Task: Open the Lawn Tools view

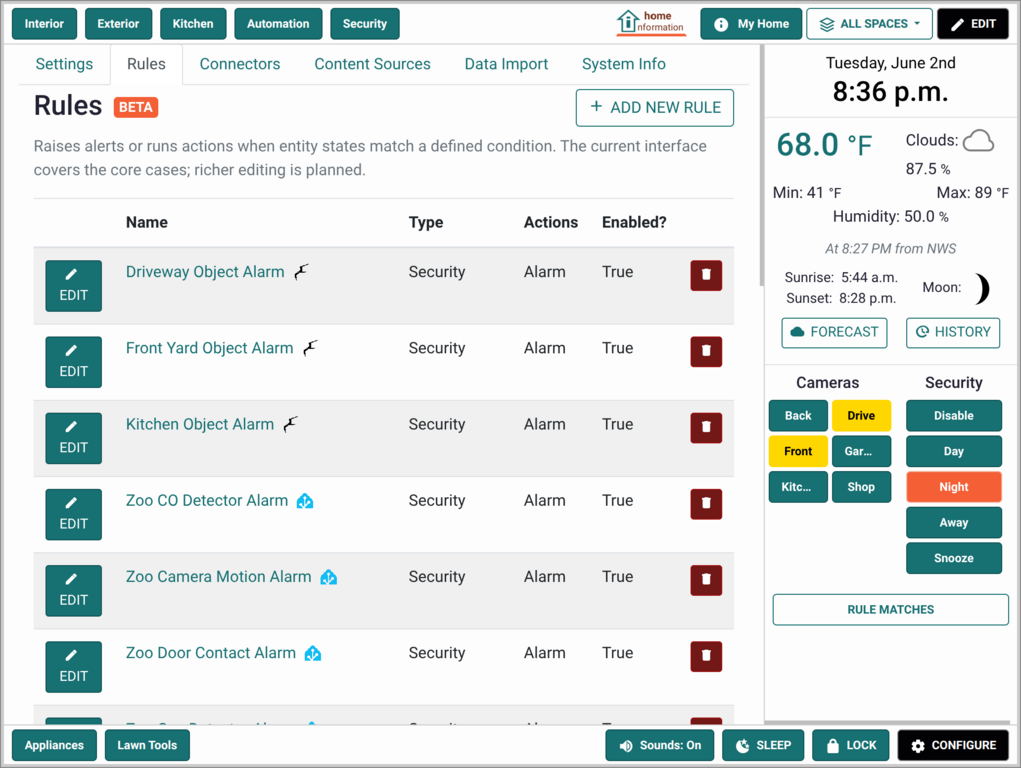Action: pyautogui.click(x=147, y=745)
